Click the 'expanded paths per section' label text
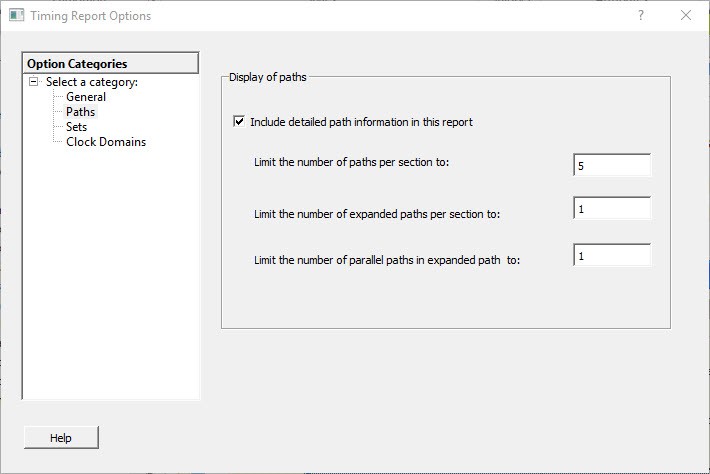Image resolution: width=710 pixels, height=474 pixels. (376, 213)
